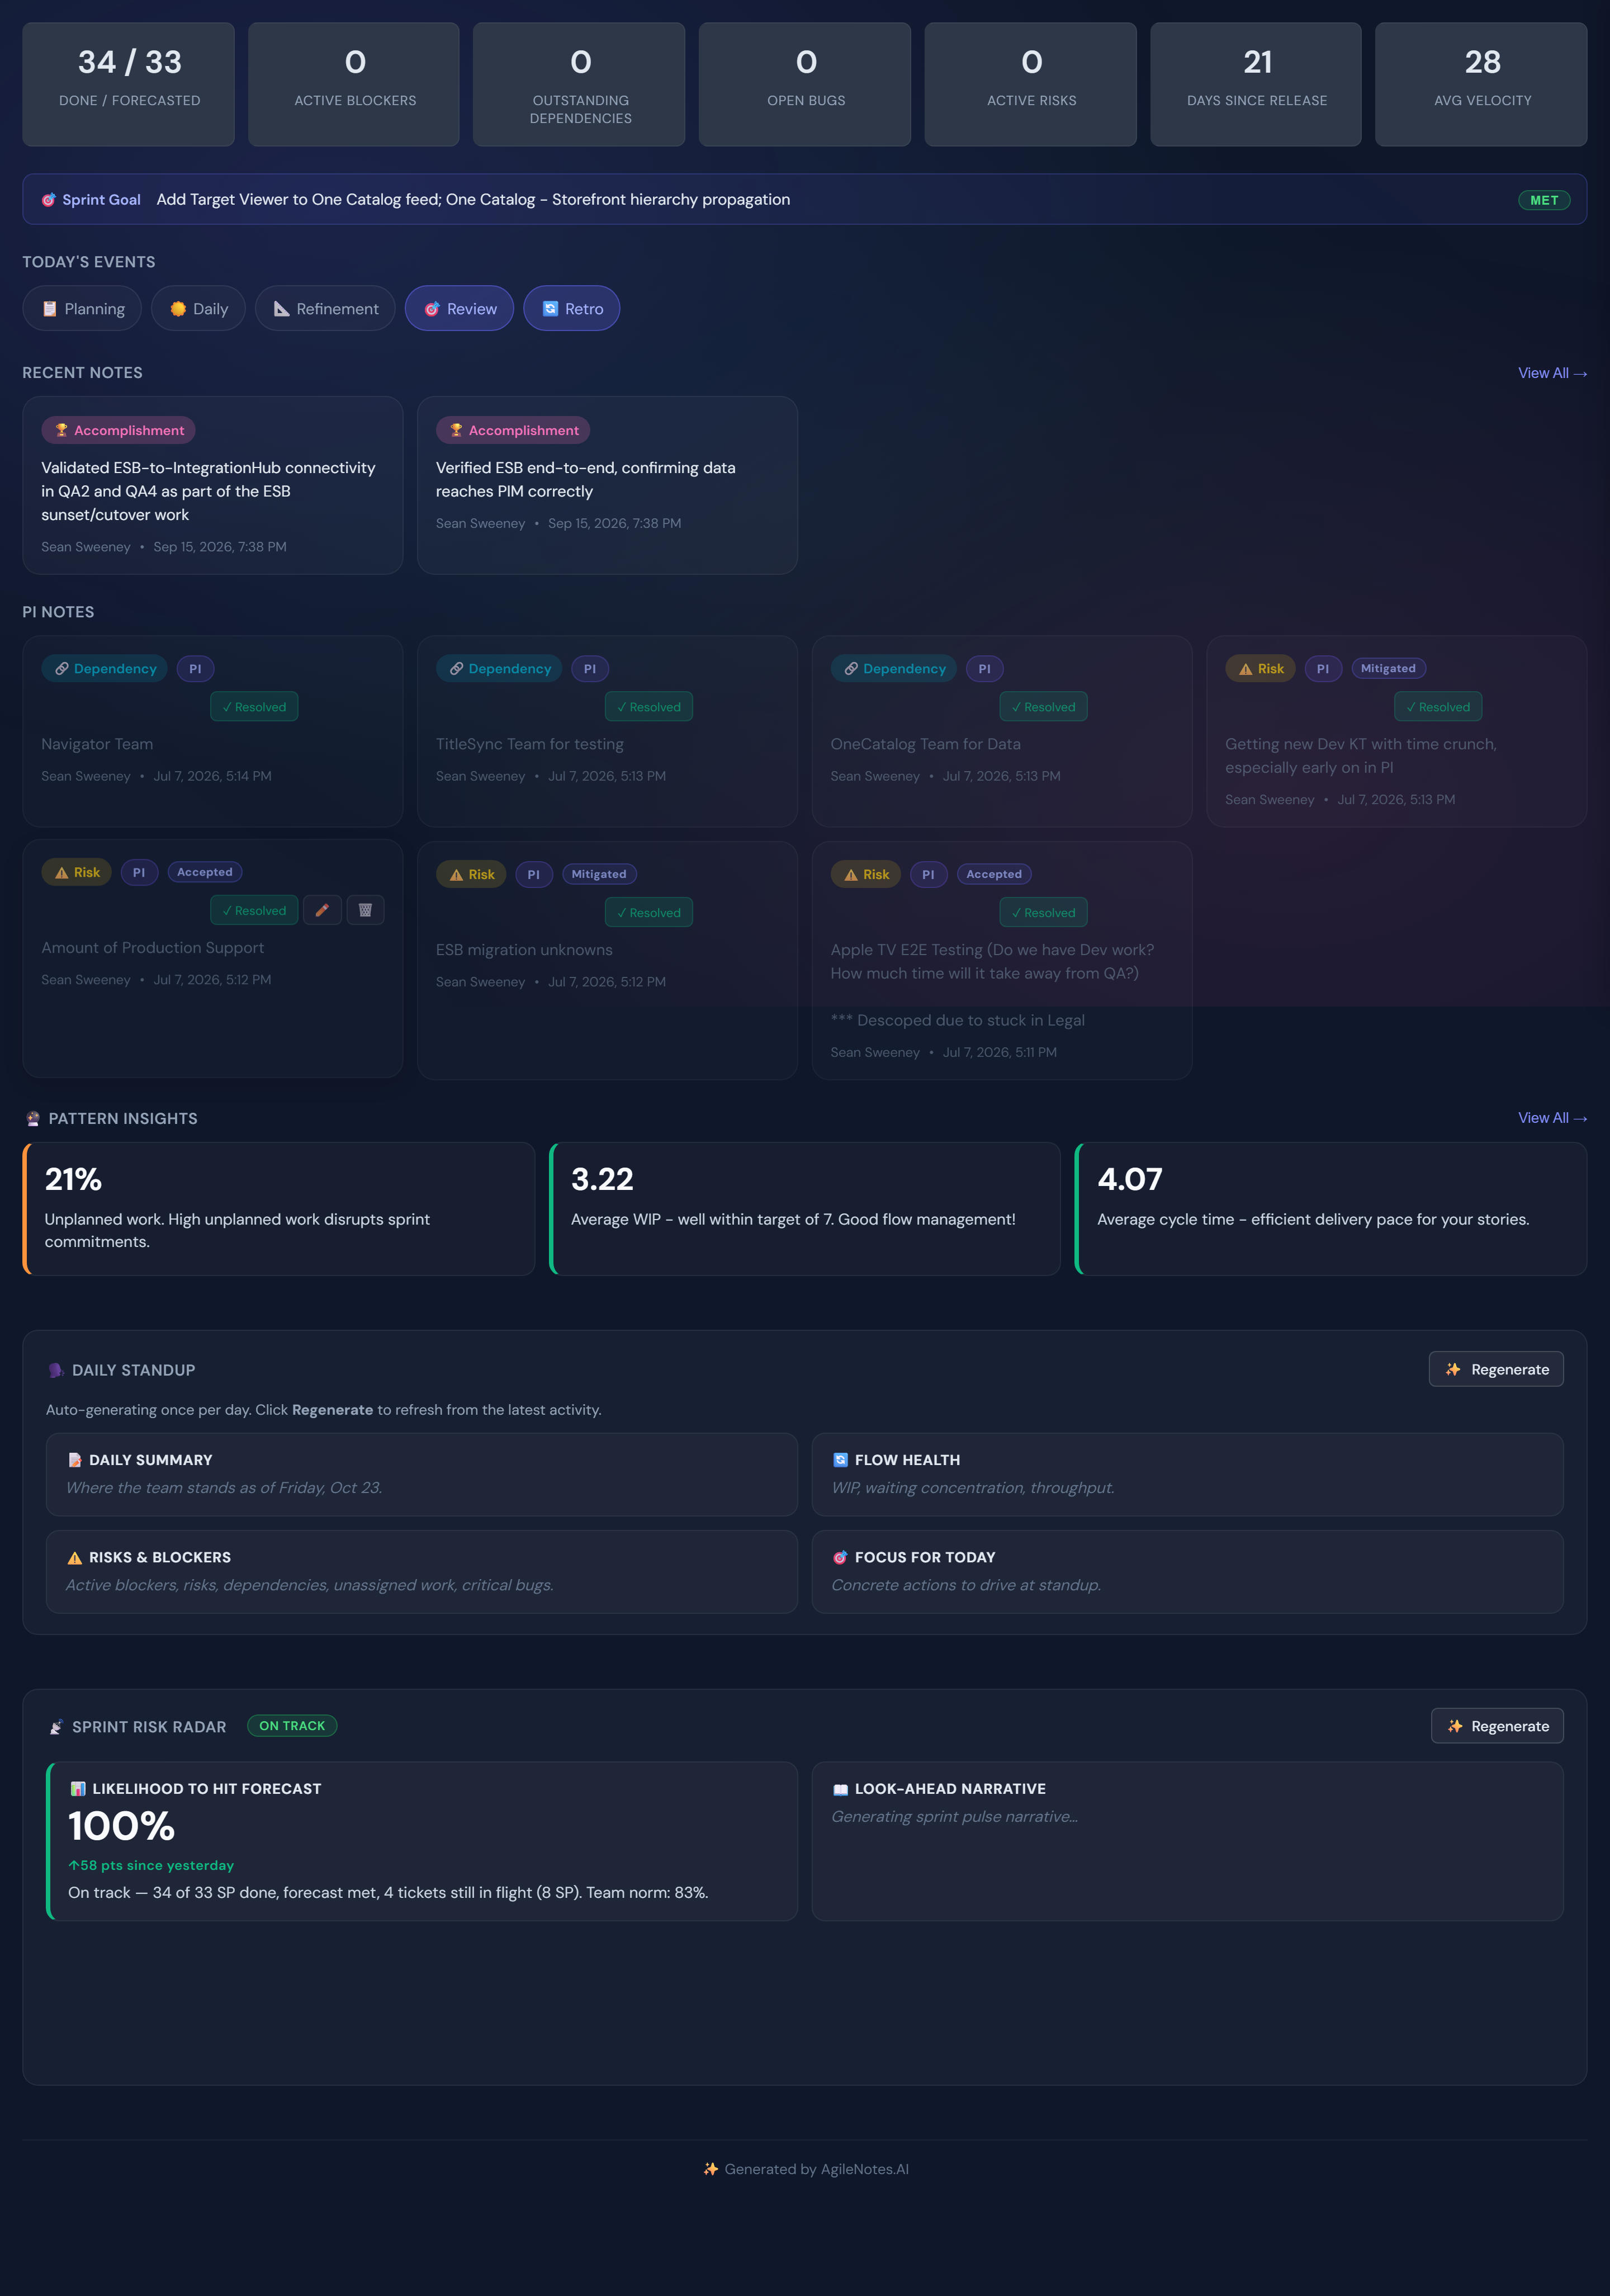This screenshot has width=1610, height=2296.
Task: Open the Done / Forecasted stat card
Action: click(129, 85)
